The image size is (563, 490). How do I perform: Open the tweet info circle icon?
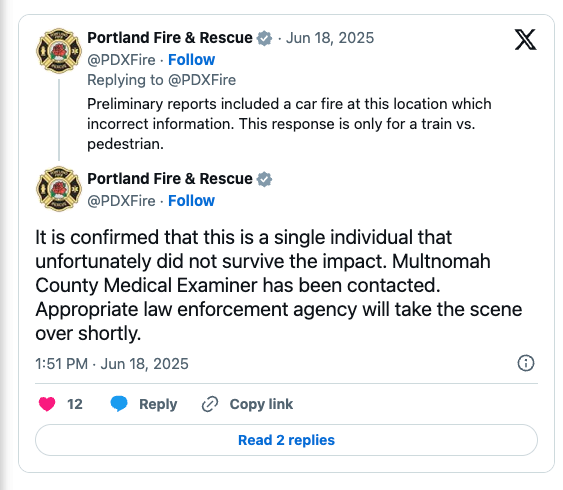pyautogui.click(x=526, y=363)
